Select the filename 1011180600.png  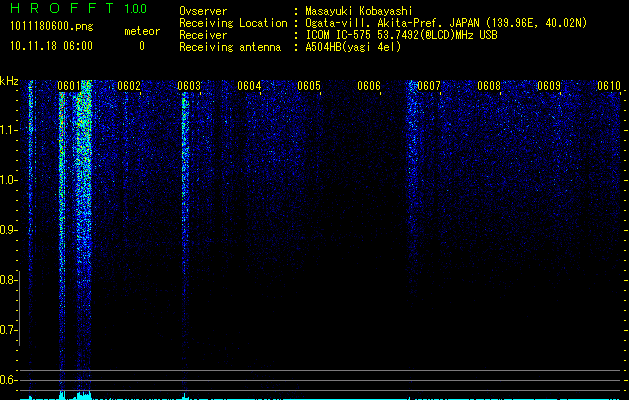click(52, 27)
